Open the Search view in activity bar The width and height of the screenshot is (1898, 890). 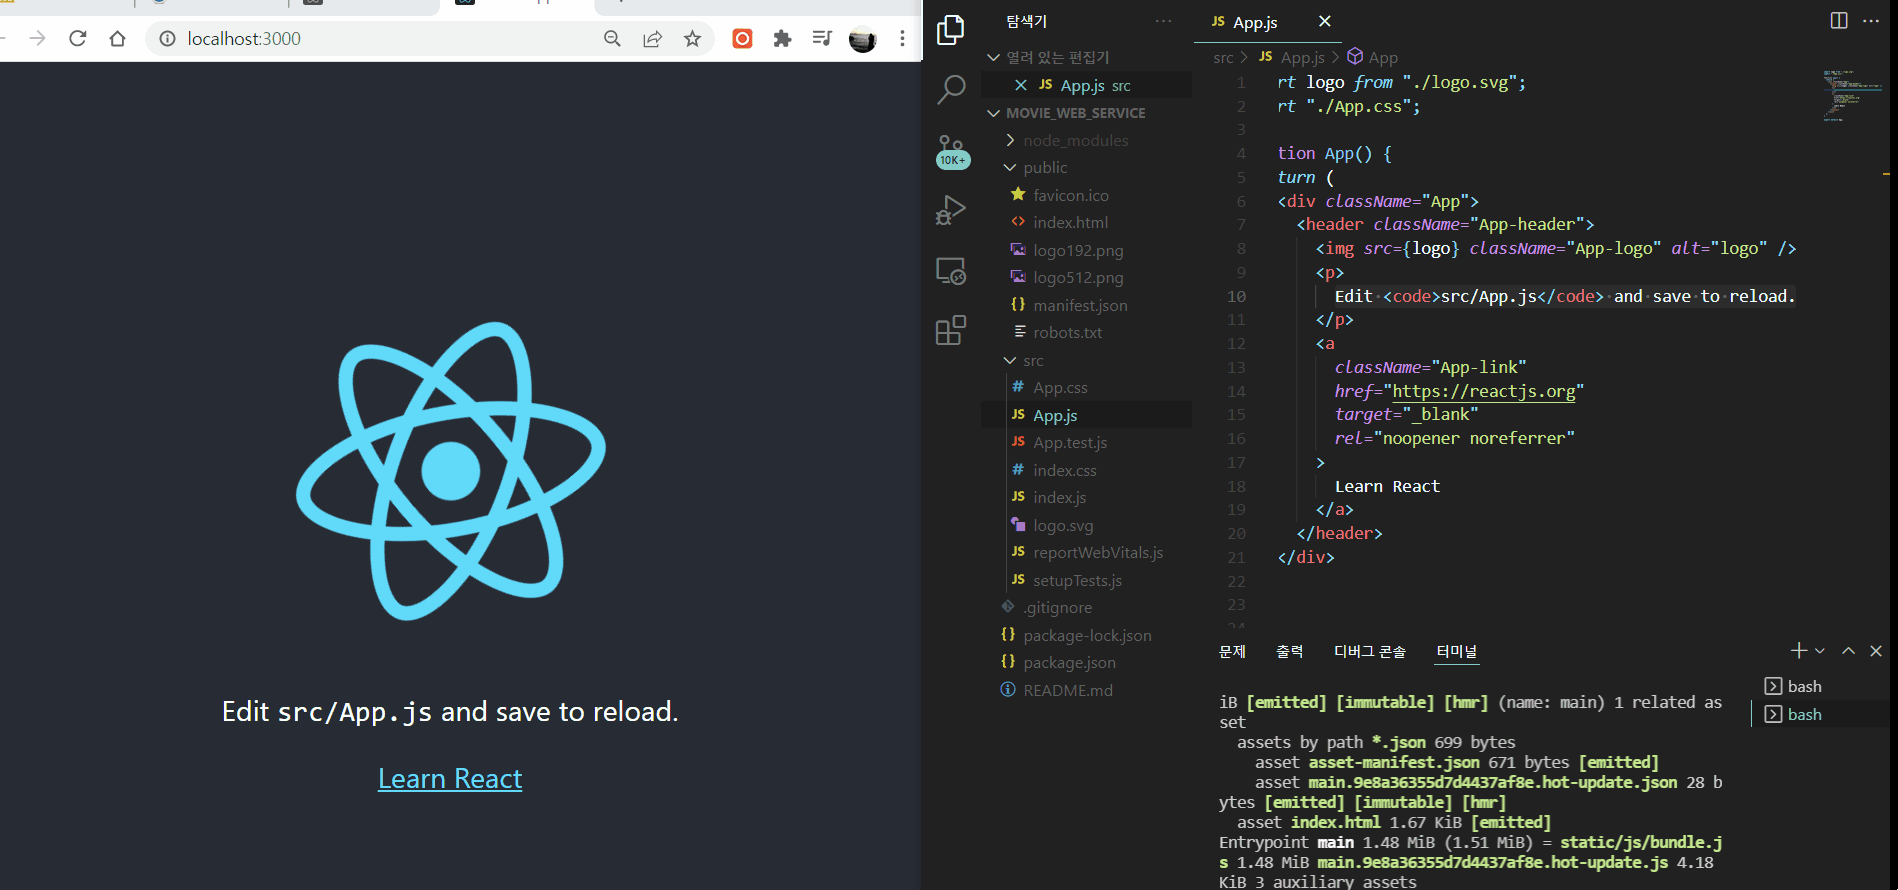pos(951,90)
